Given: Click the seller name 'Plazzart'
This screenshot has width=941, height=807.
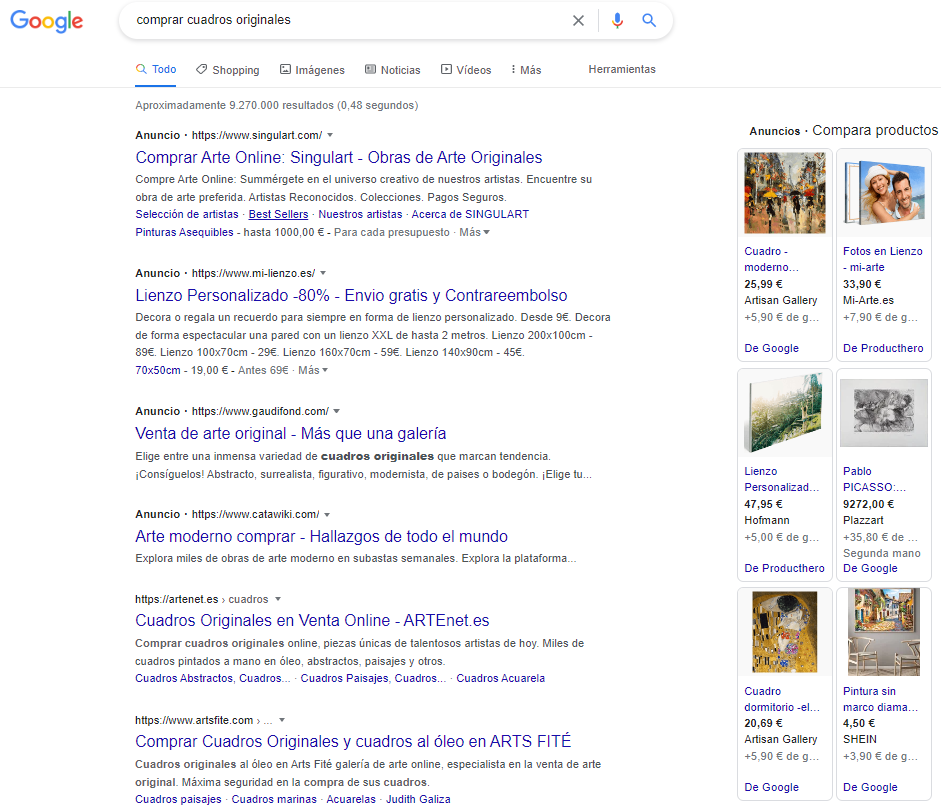Looking at the screenshot, I should coord(863,520).
